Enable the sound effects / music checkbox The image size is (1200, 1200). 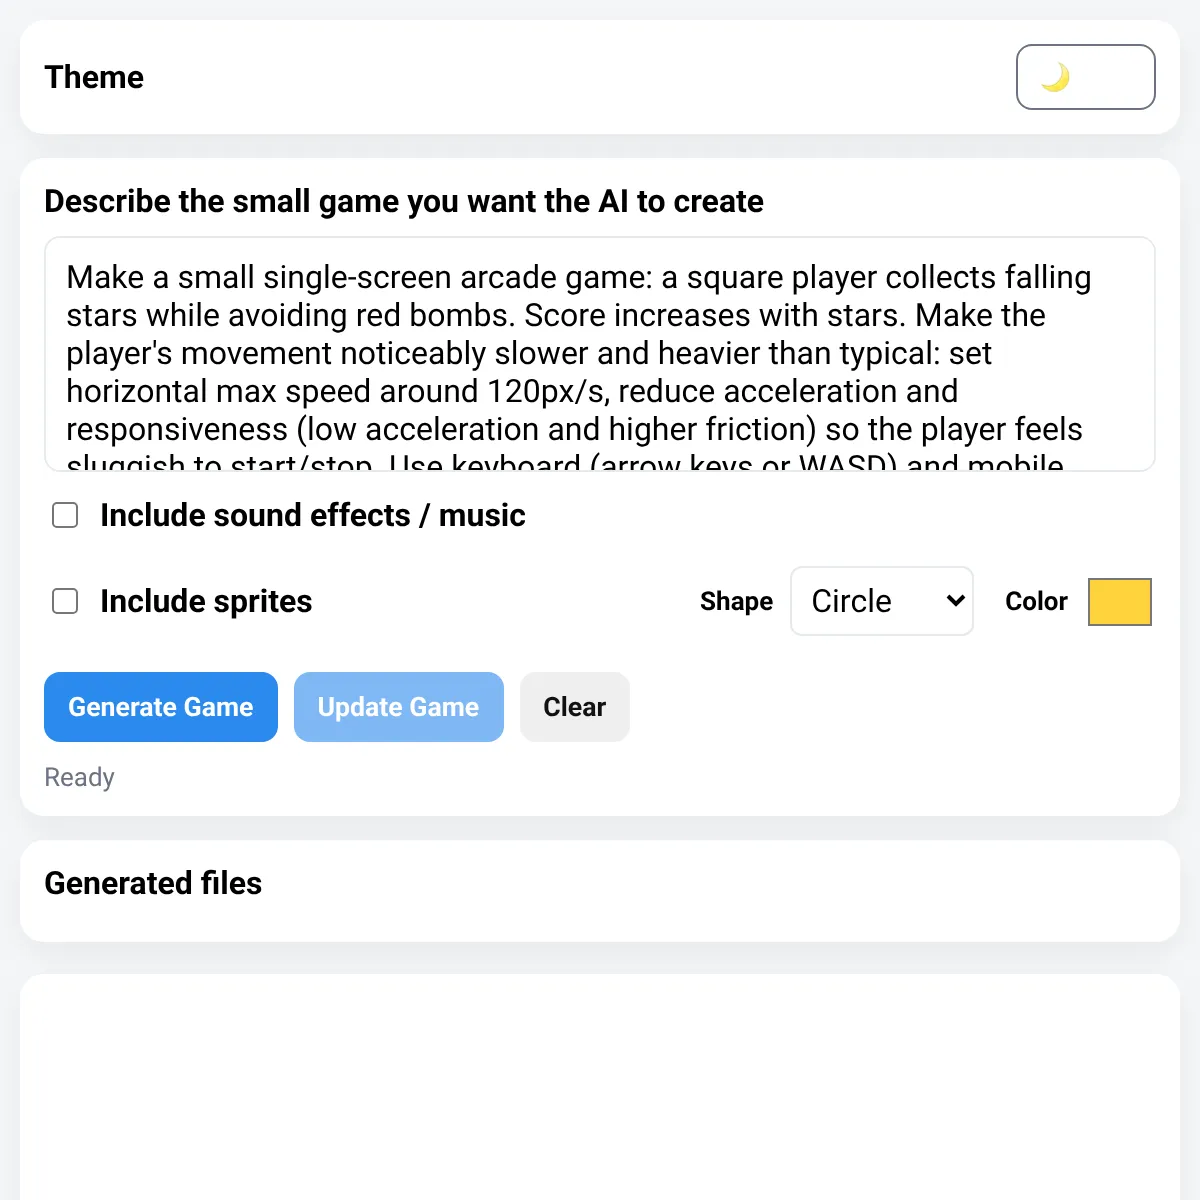(65, 515)
